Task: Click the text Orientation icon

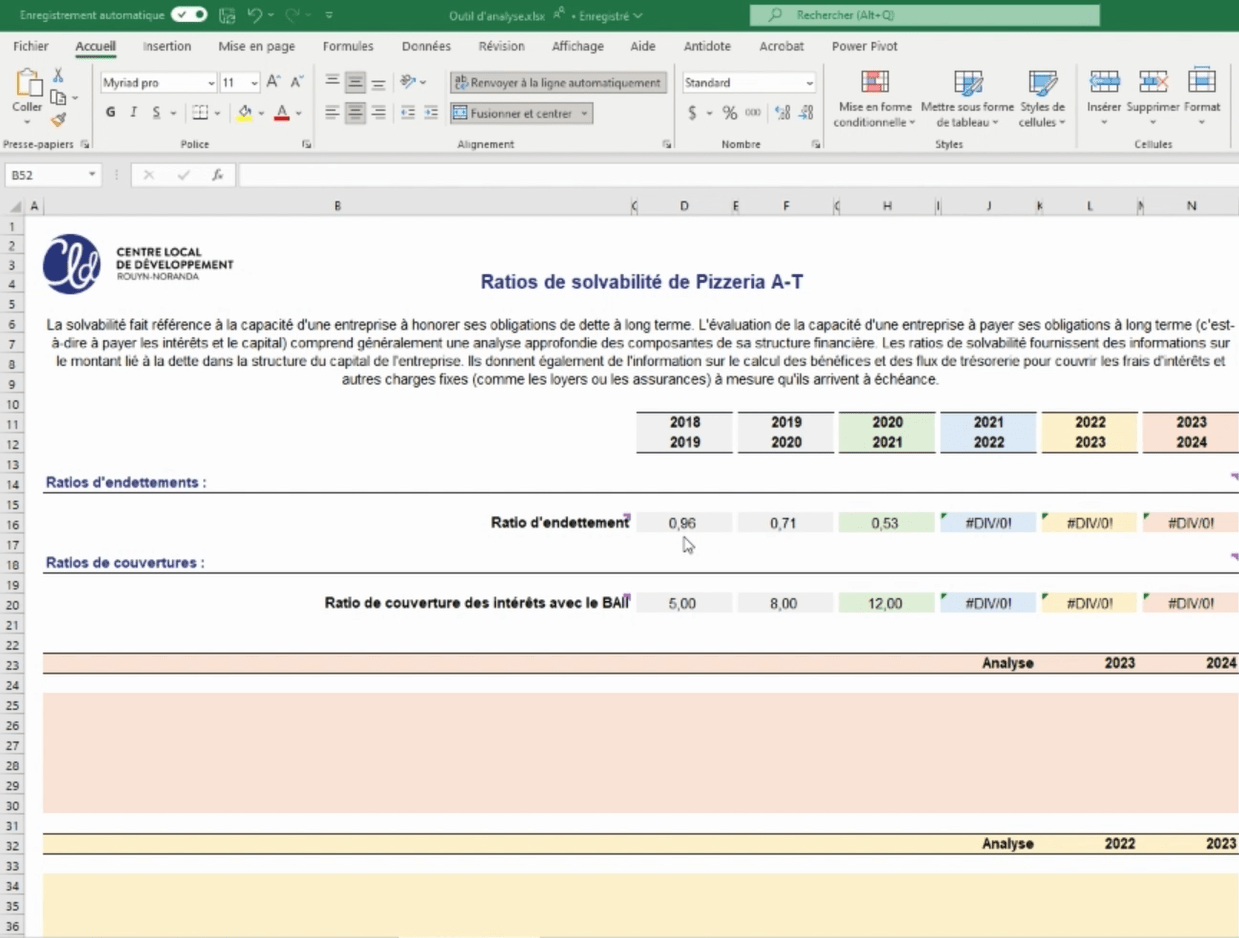Action: coord(408,83)
